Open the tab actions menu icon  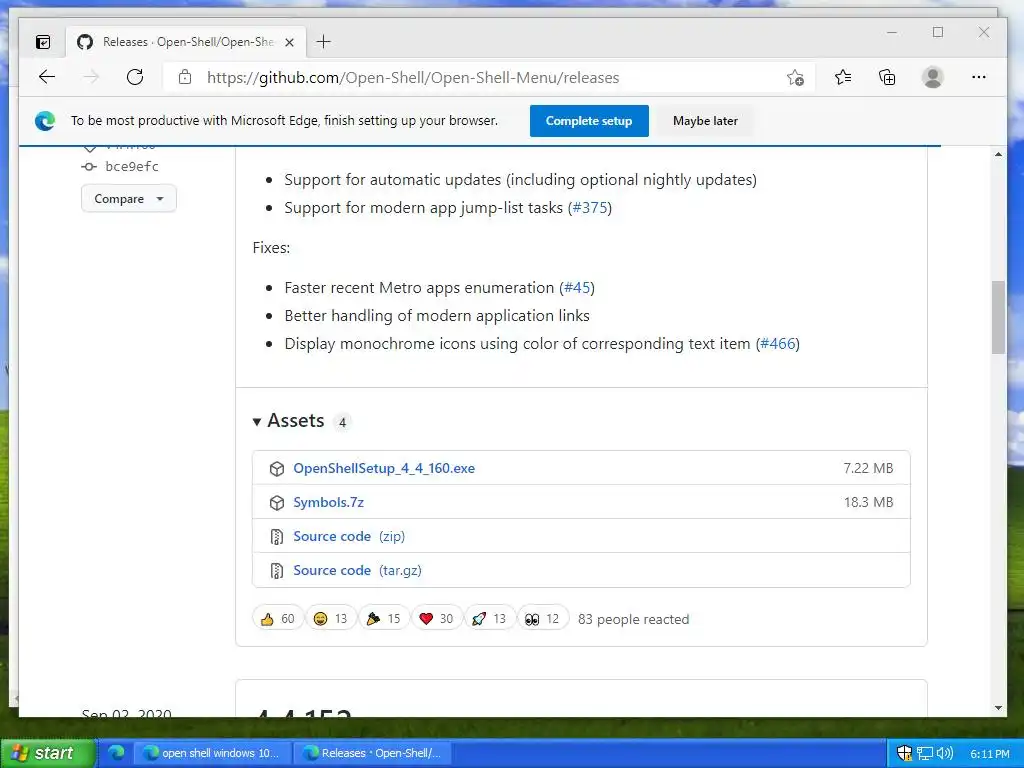(43, 42)
